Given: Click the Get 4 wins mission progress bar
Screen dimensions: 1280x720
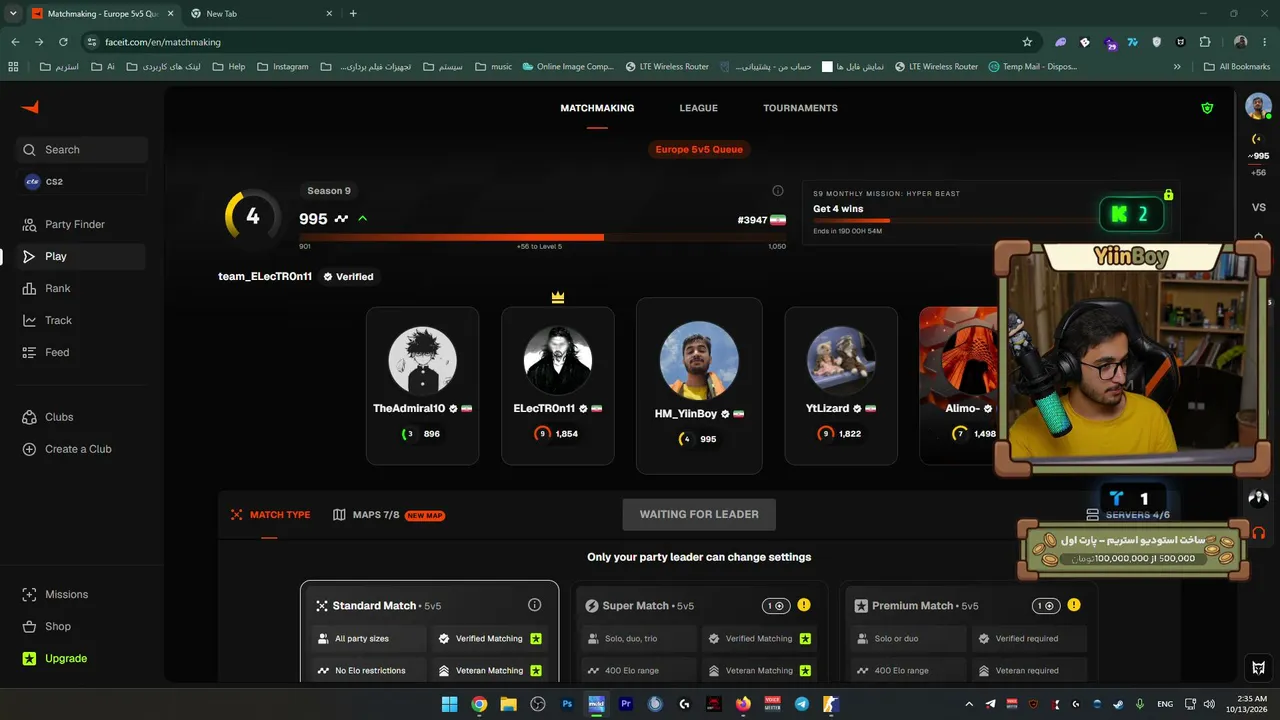Looking at the screenshot, I should pyautogui.click(x=956, y=220).
